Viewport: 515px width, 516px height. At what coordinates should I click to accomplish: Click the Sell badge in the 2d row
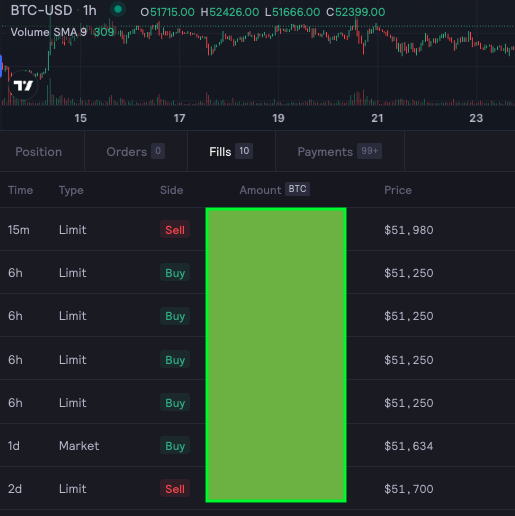(x=175, y=488)
